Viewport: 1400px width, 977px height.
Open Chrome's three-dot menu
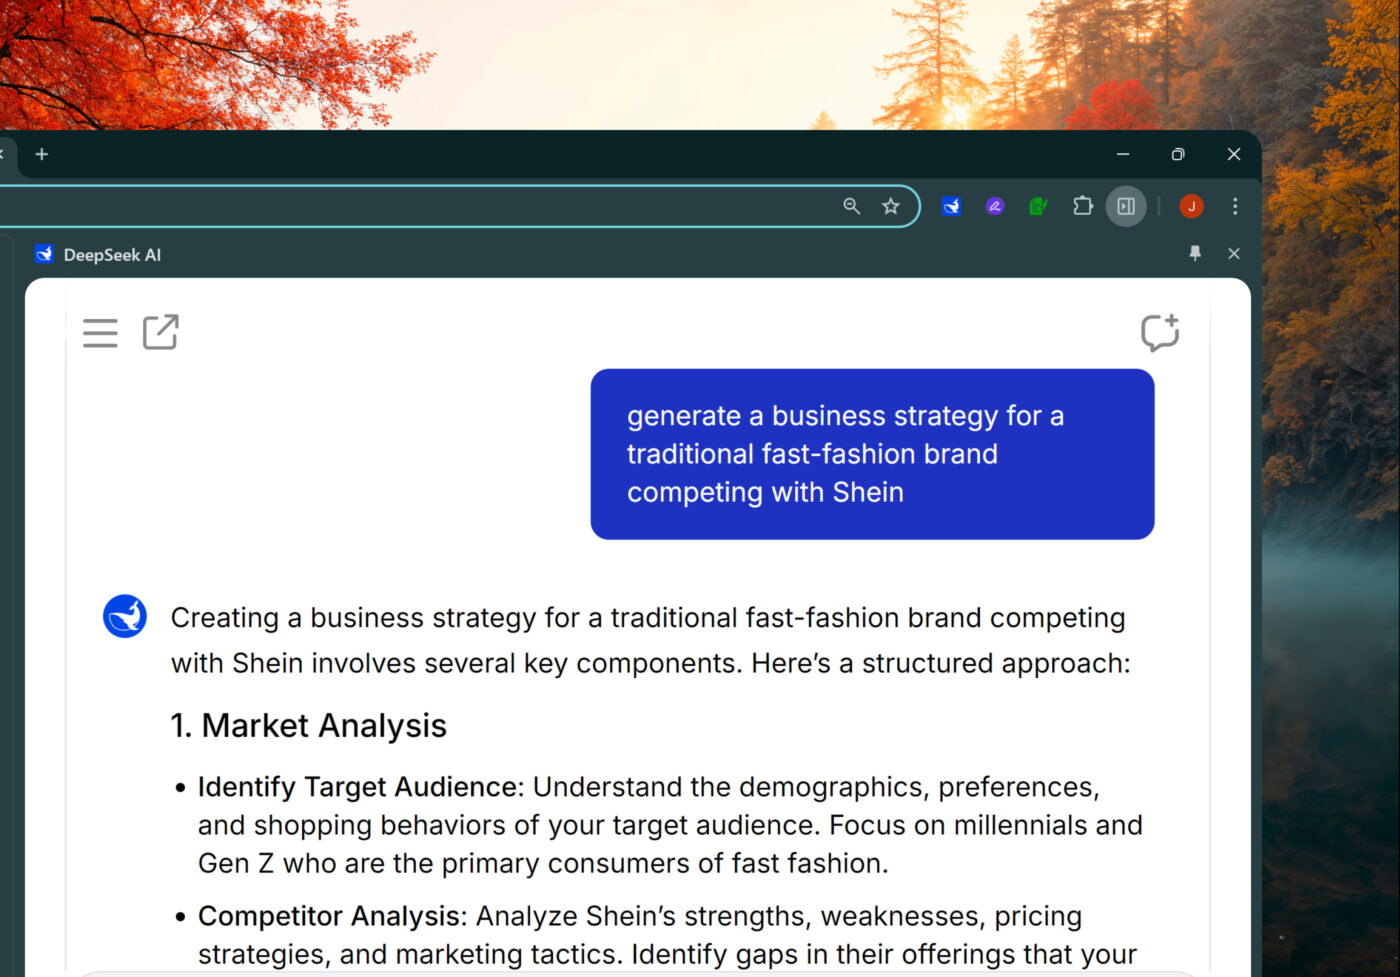(1235, 206)
